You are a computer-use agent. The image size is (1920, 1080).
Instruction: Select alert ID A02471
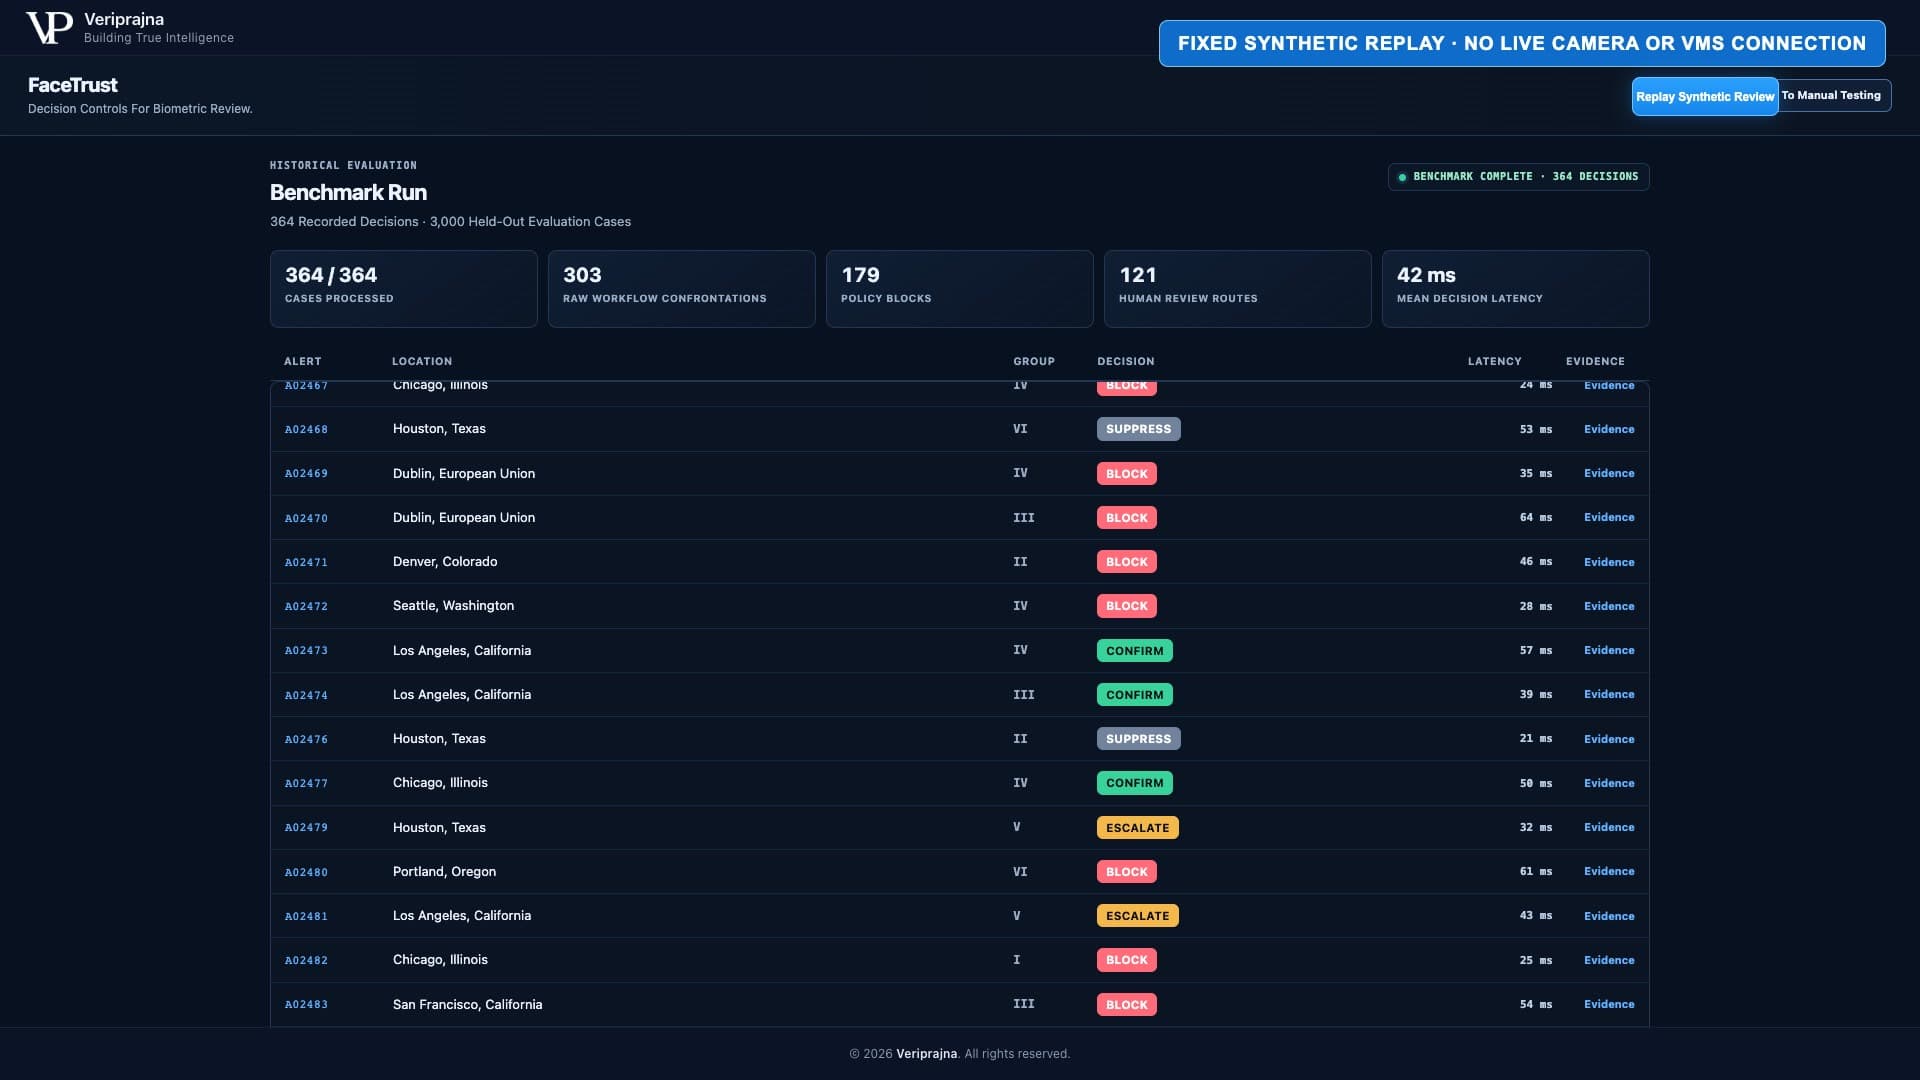[306, 562]
